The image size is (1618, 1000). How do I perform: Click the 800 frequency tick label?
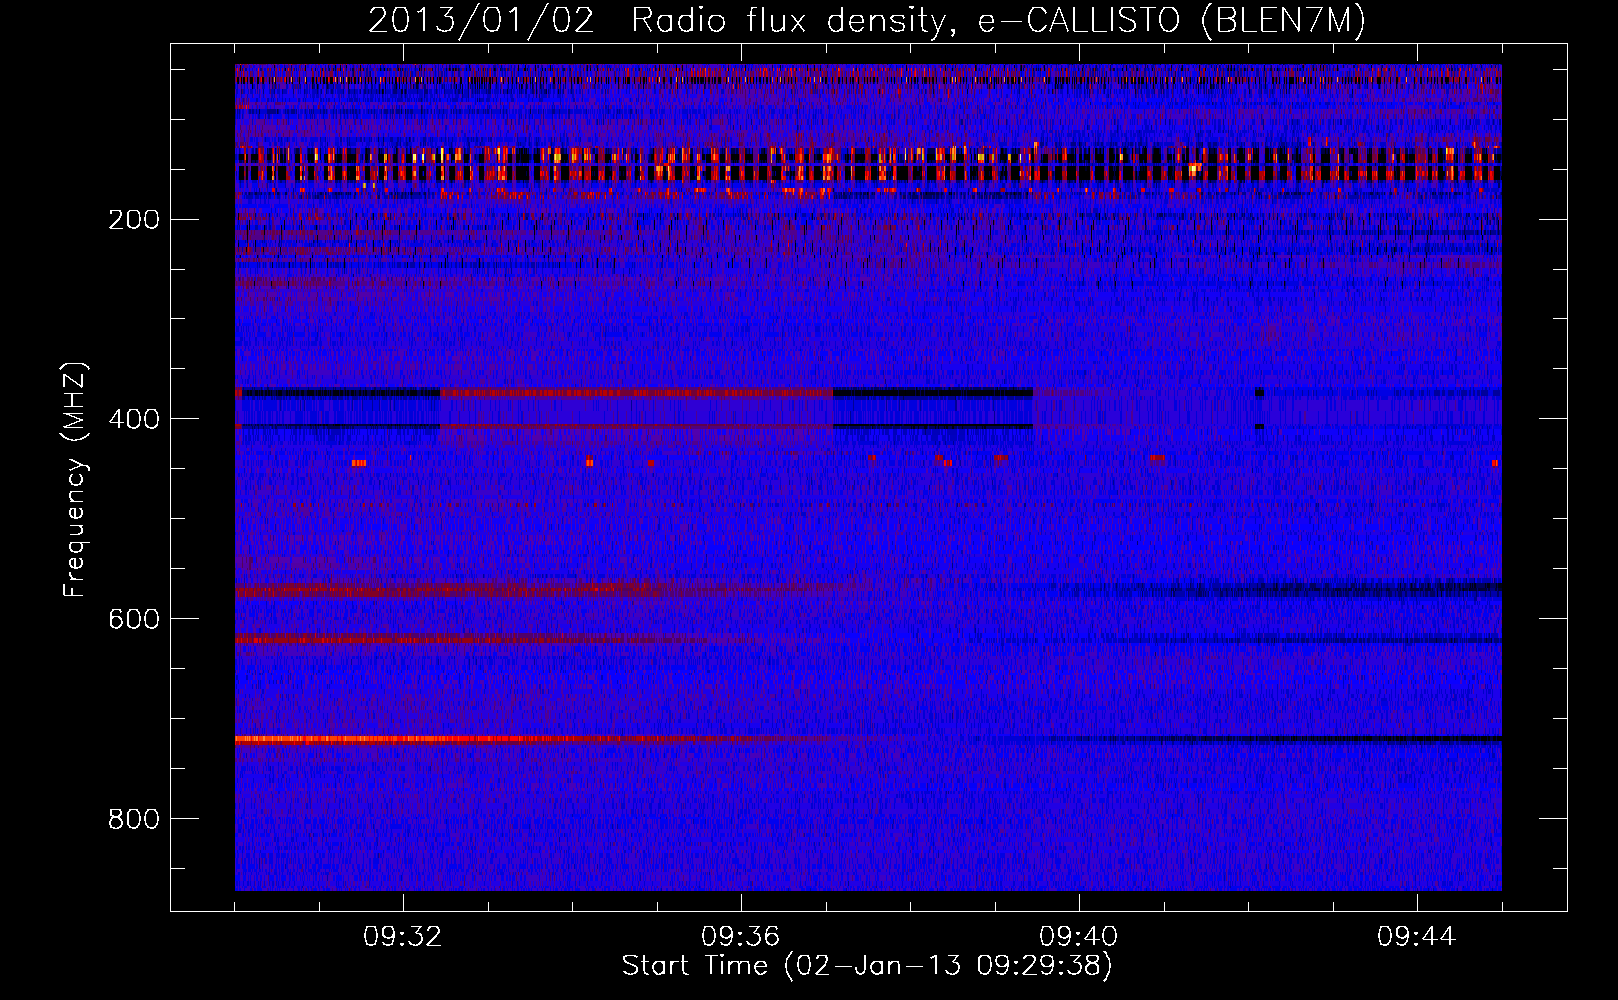pos(134,819)
